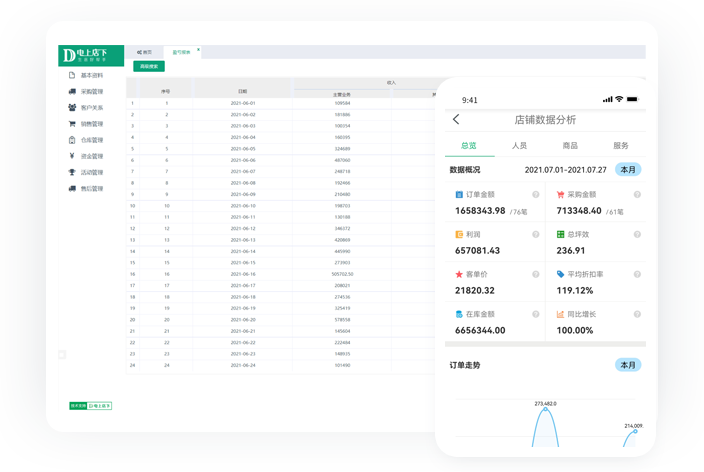The width and height of the screenshot is (704, 472).
Task: Open the 售后管理 menu item
Action: click(x=92, y=189)
